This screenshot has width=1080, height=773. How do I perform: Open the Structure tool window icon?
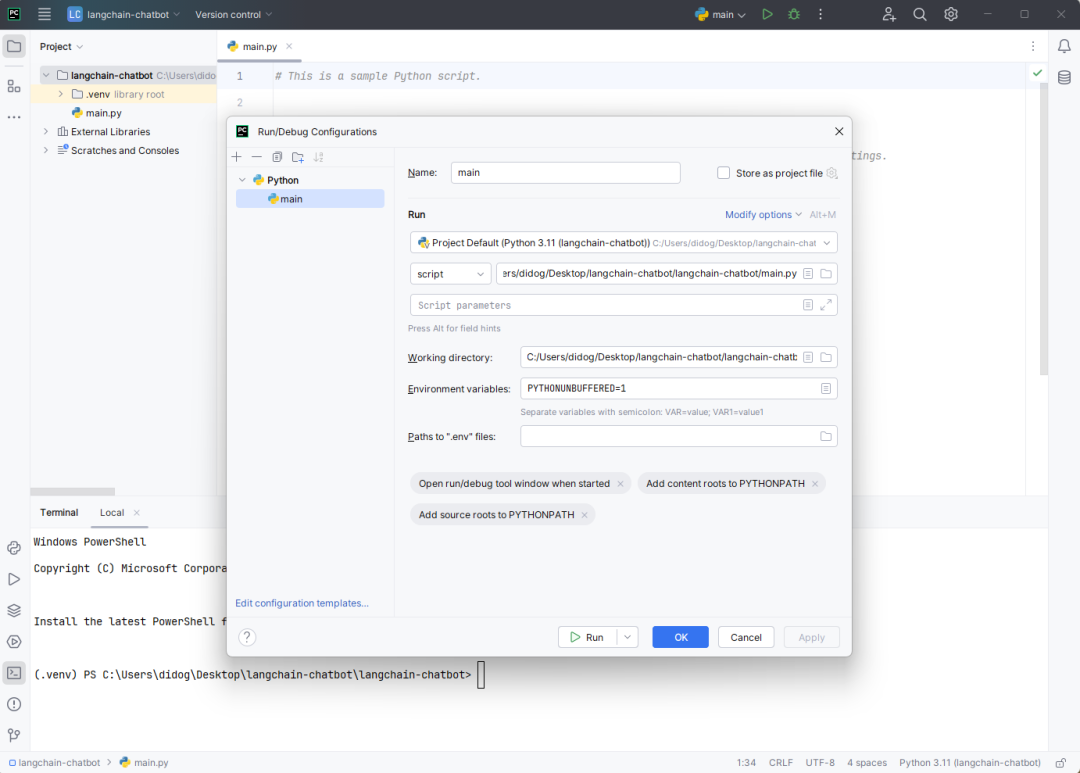coord(14,86)
